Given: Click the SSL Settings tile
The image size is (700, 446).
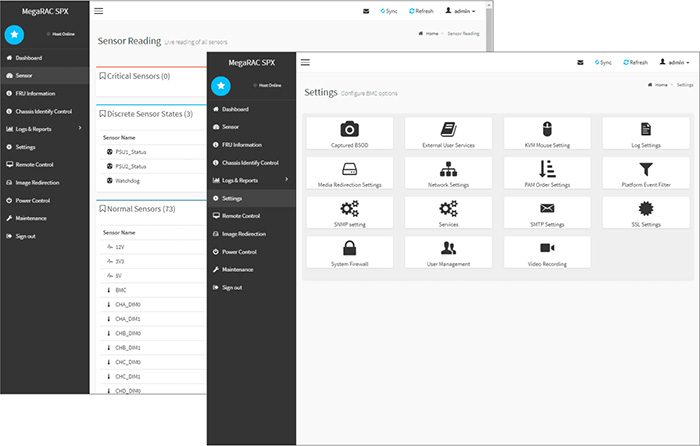Looking at the screenshot, I should (x=645, y=213).
